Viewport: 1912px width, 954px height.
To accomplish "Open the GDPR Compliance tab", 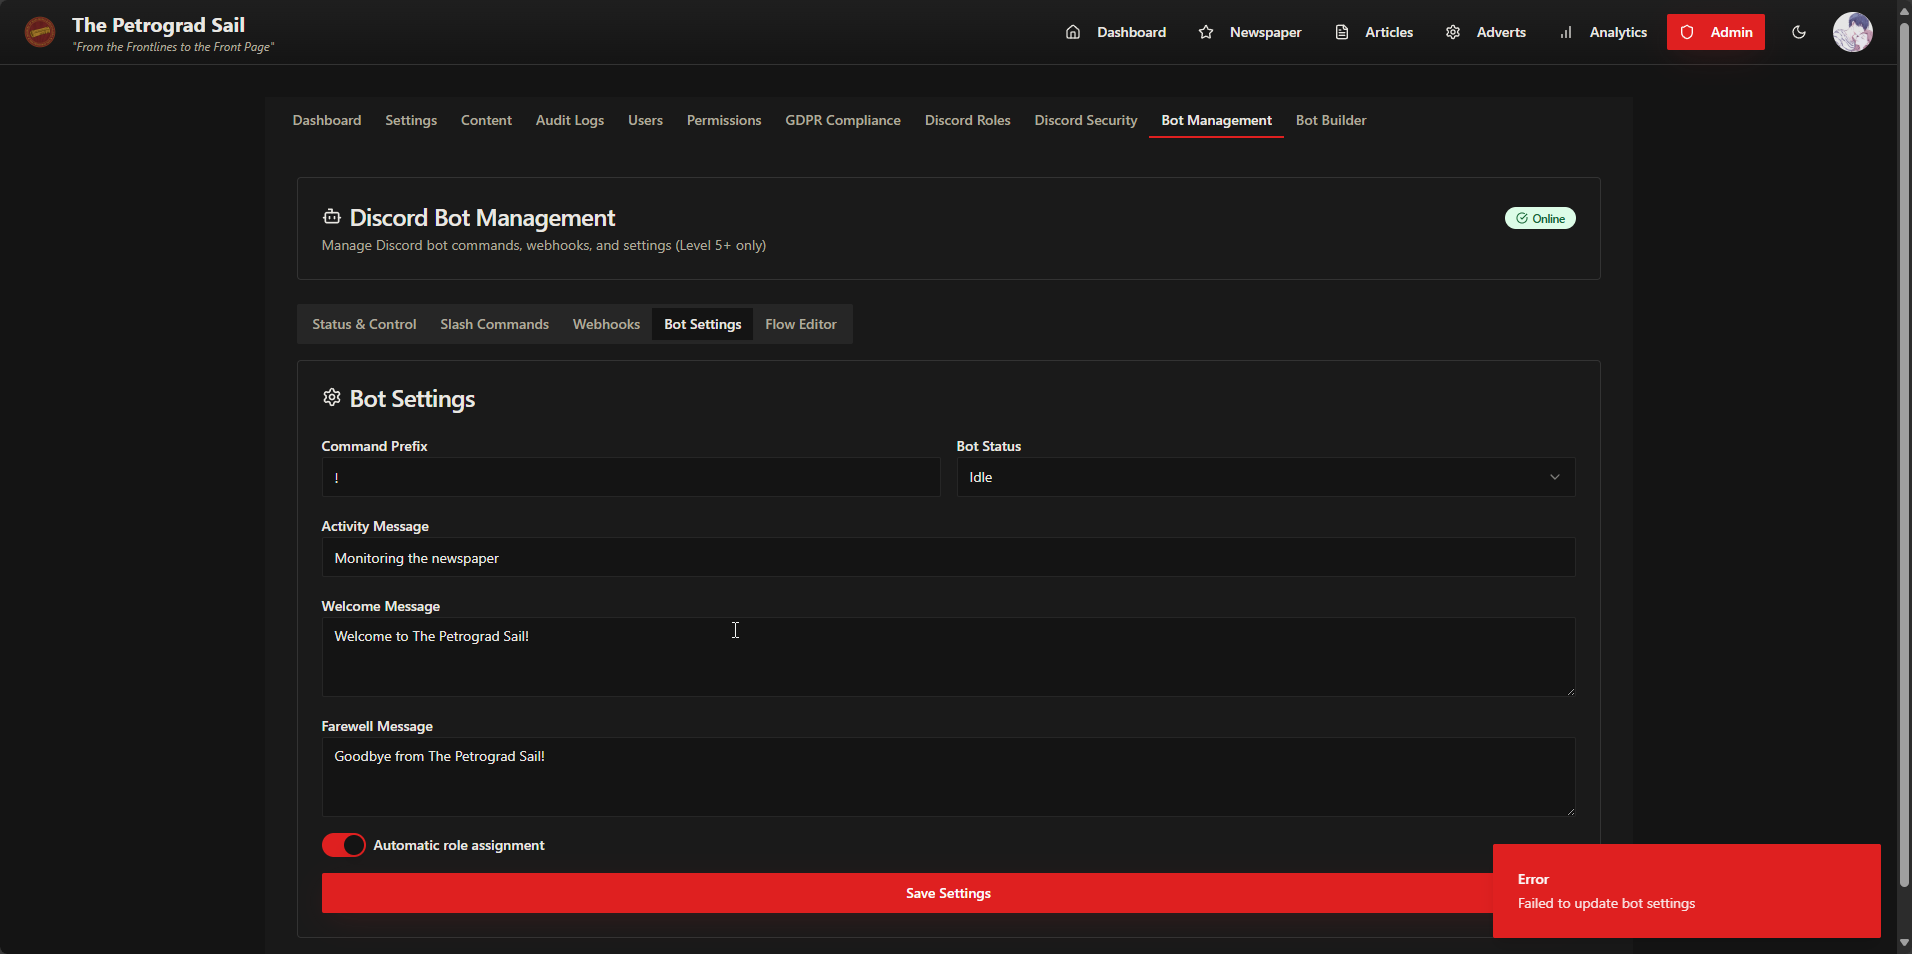I will (843, 120).
